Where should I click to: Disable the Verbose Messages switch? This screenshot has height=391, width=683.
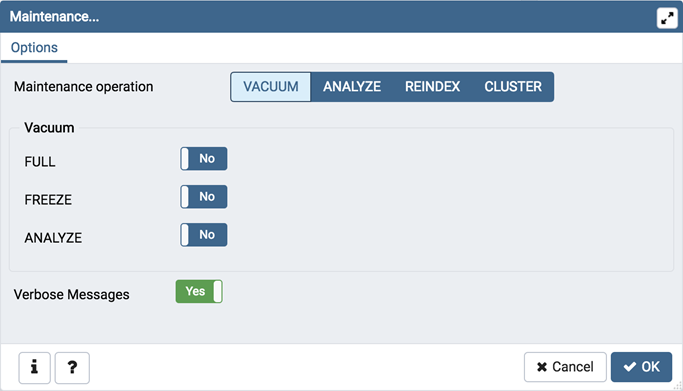pyautogui.click(x=199, y=291)
